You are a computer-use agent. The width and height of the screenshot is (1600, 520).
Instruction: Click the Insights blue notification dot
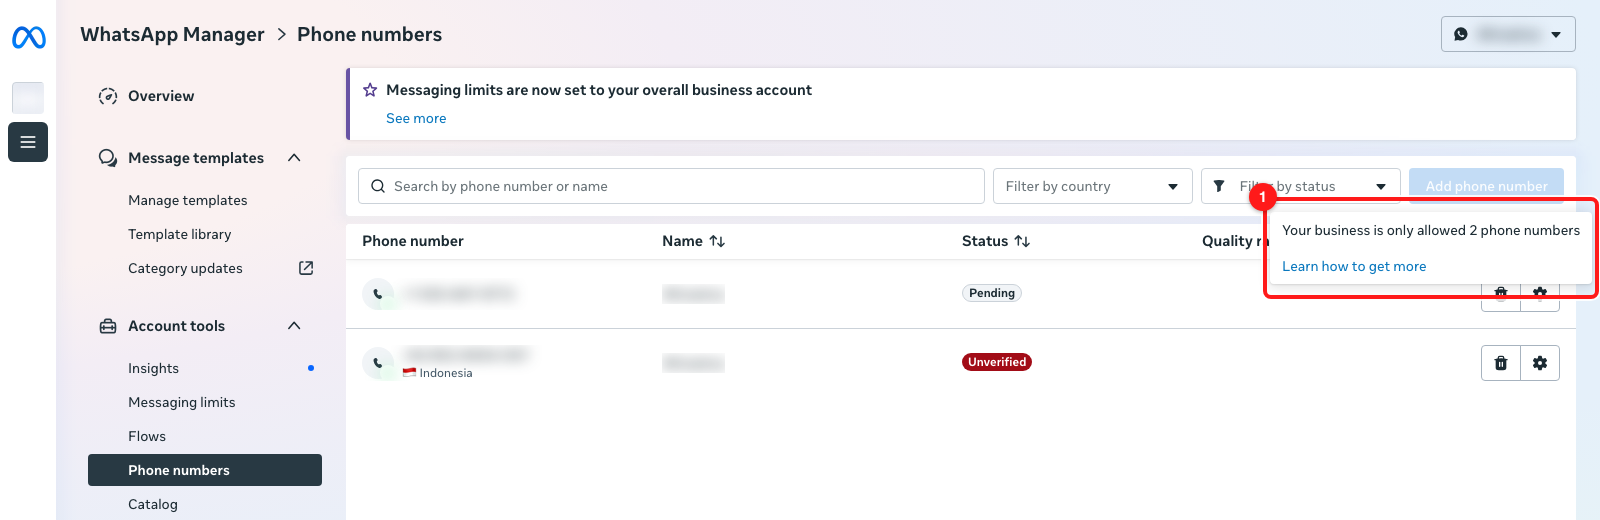click(x=311, y=368)
